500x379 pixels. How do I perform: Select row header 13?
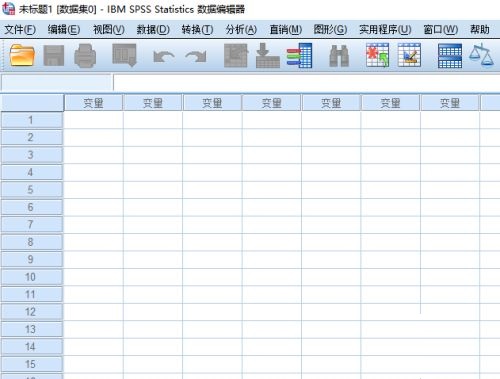(32, 329)
